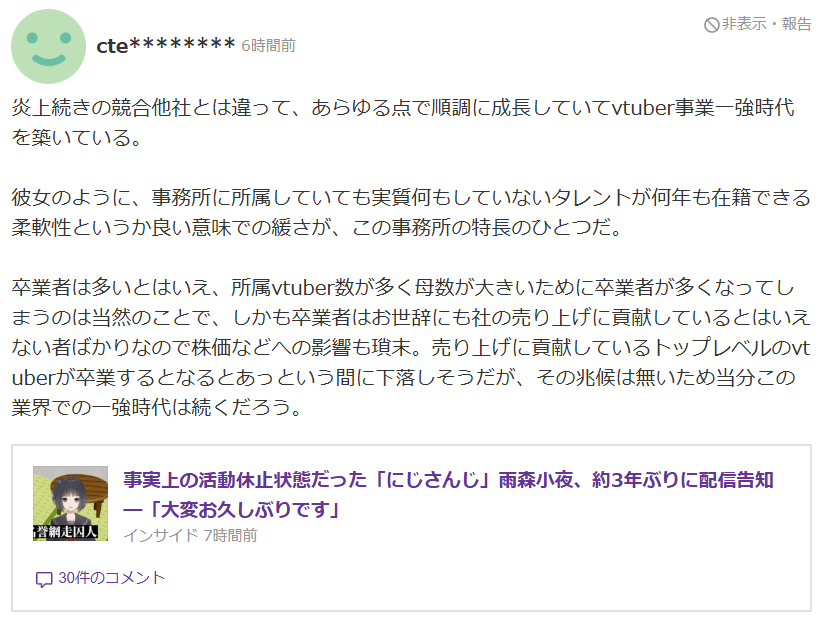Click the paragraph starting 卒業者は多いとはいえ
Screen dimensions: 817x618
tap(411, 347)
